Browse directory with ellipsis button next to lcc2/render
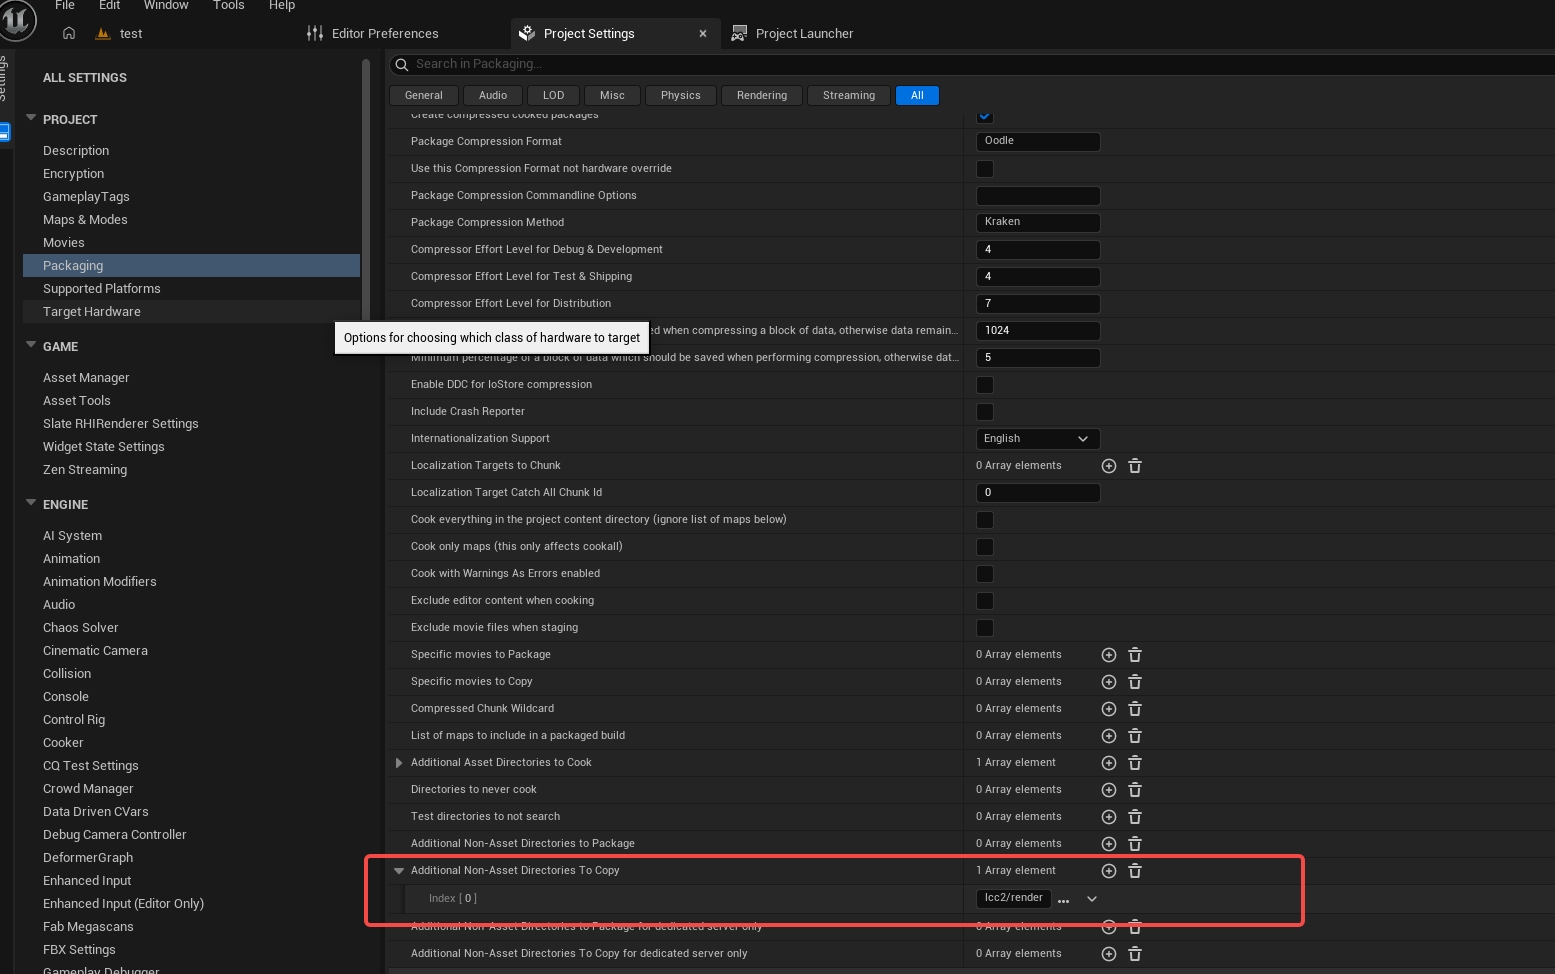 click(x=1063, y=899)
